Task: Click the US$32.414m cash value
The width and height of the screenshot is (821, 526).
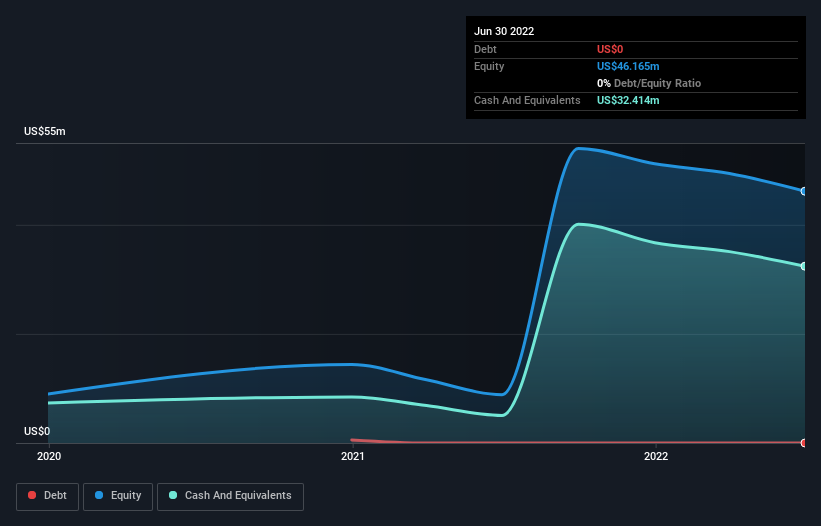Action: point(628,100)
